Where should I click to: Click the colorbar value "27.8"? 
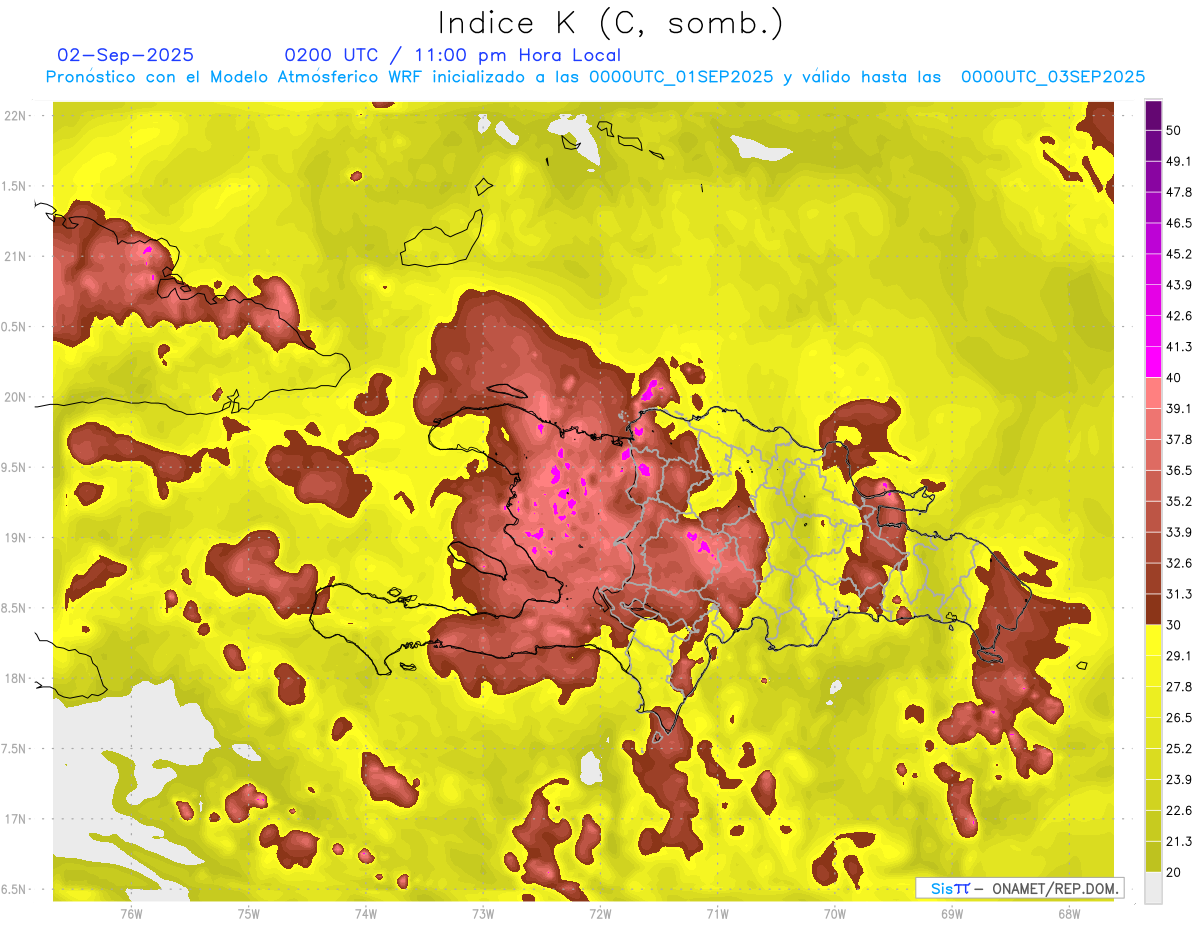1178,687
